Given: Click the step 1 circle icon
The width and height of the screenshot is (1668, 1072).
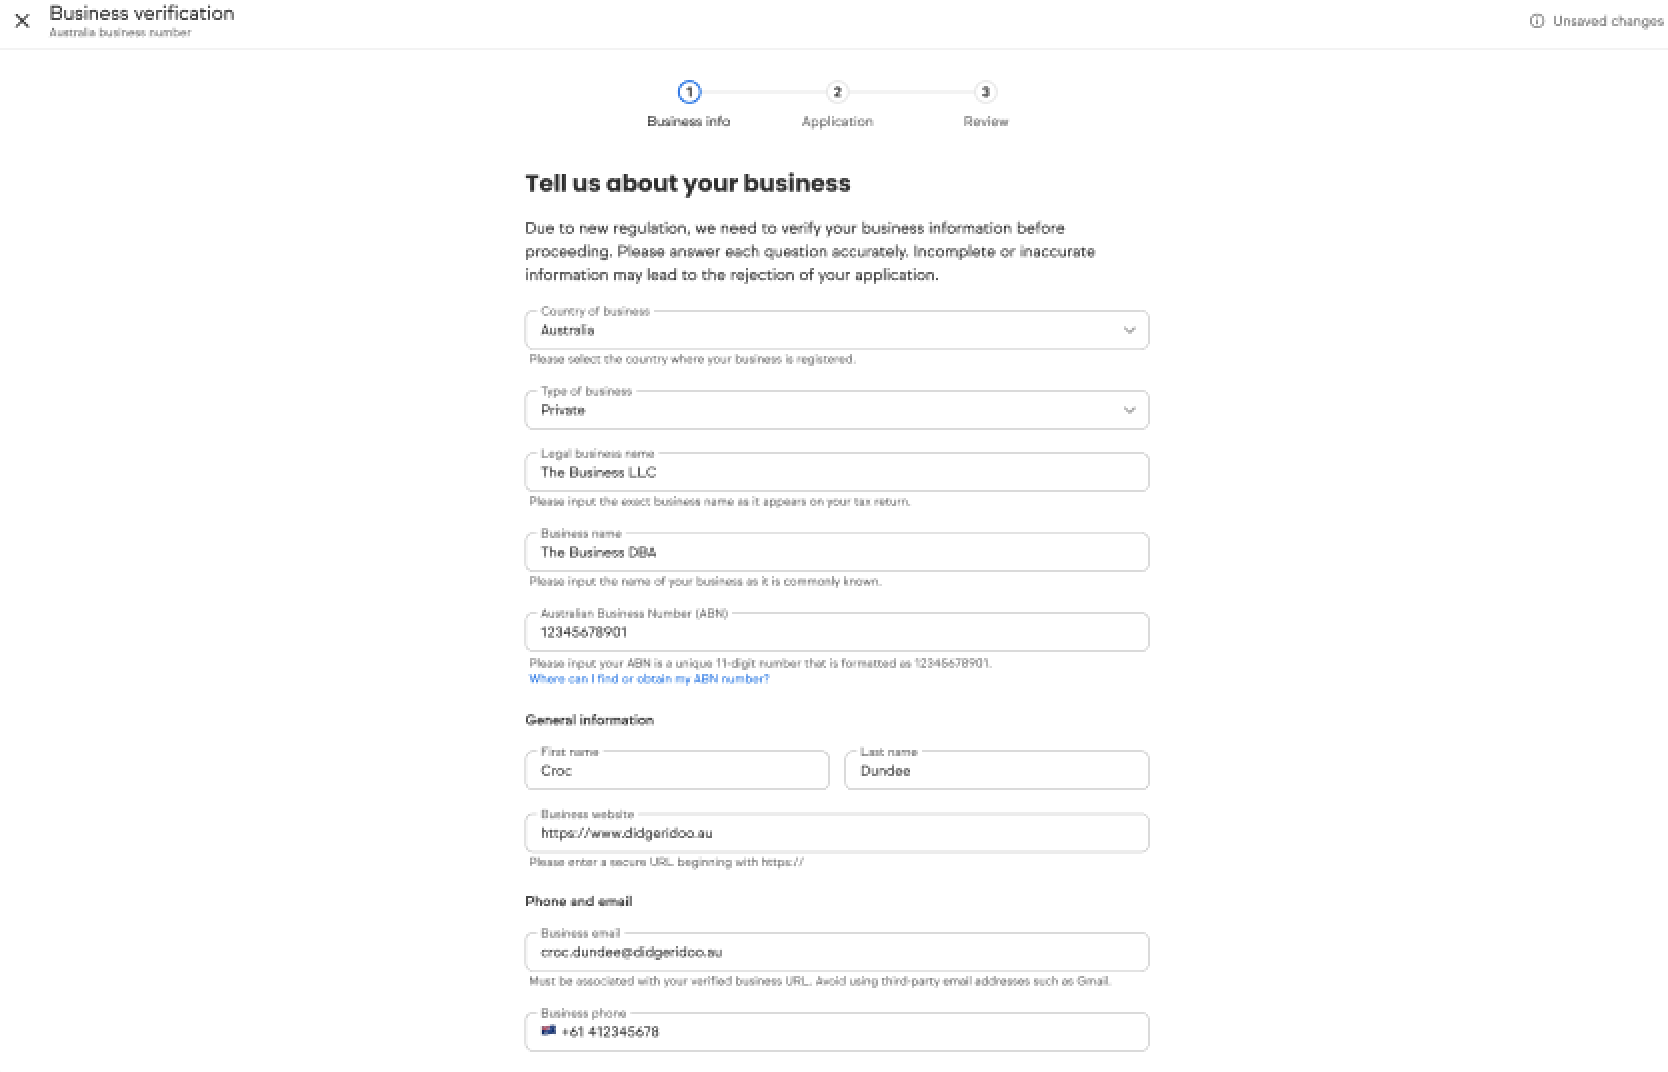Looking at the screenshot, I should tap(689, 92).
